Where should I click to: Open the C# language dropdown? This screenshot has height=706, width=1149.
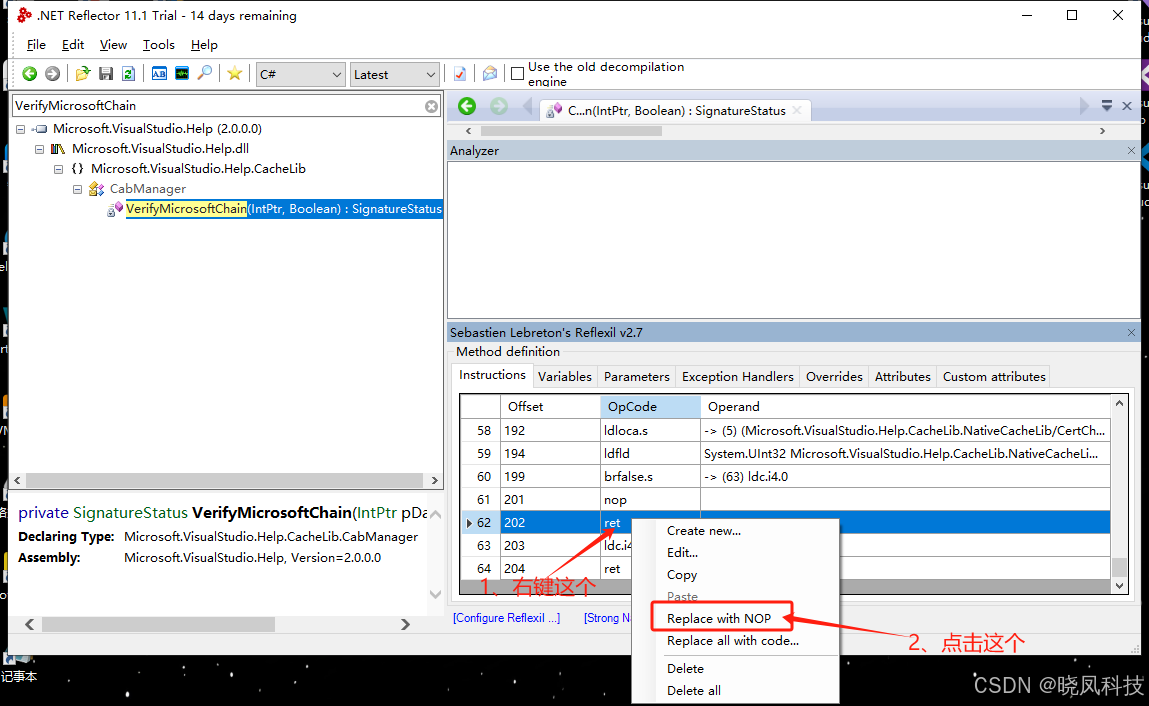300,74
